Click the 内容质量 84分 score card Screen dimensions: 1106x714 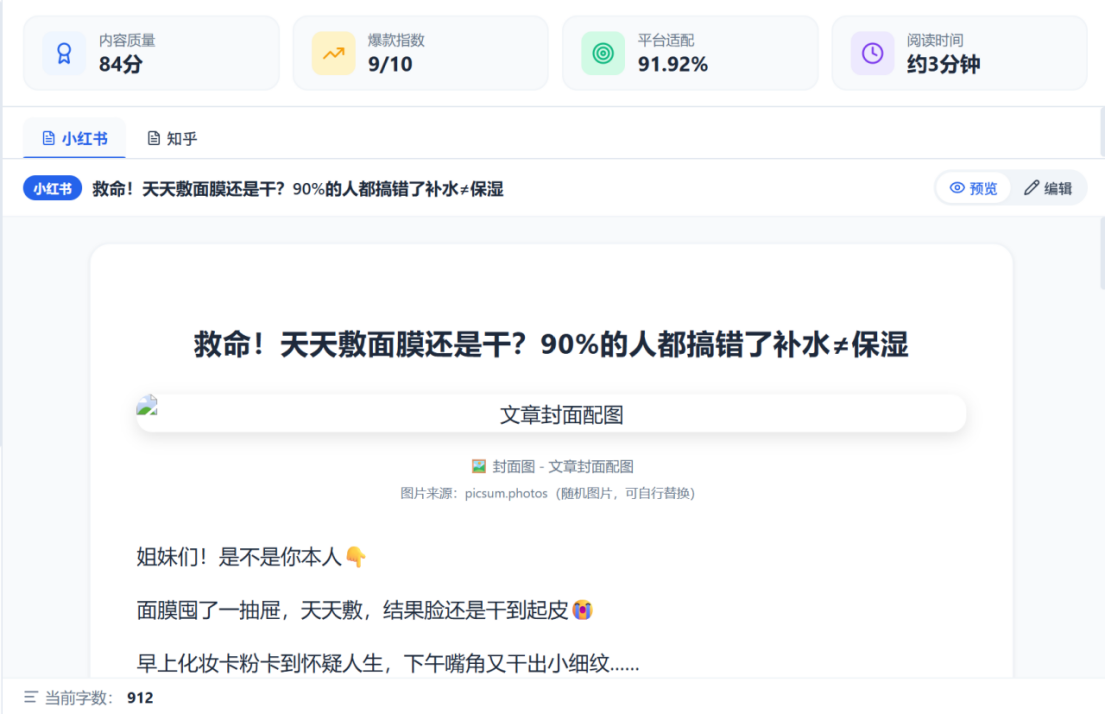tap(152, 54)
